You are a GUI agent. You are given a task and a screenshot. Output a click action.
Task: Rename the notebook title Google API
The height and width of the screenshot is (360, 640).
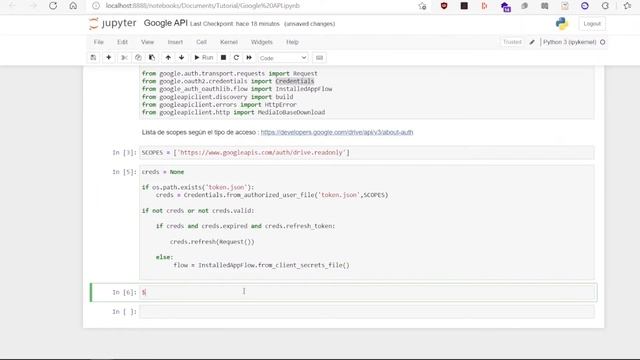tap(165, 23)
